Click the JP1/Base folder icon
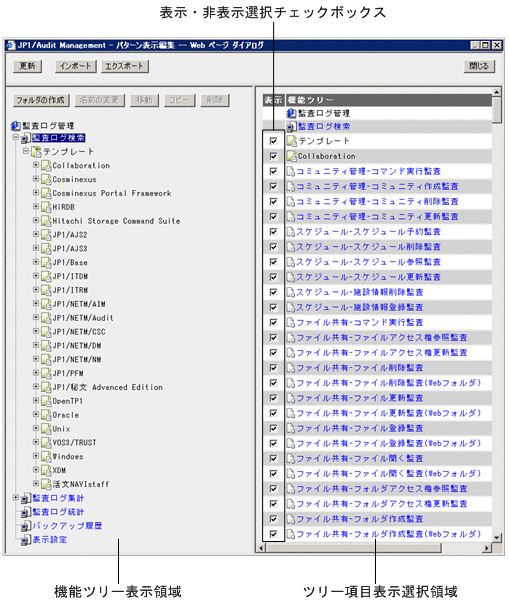Screen dimensions: 509x604 coord(46,263)
